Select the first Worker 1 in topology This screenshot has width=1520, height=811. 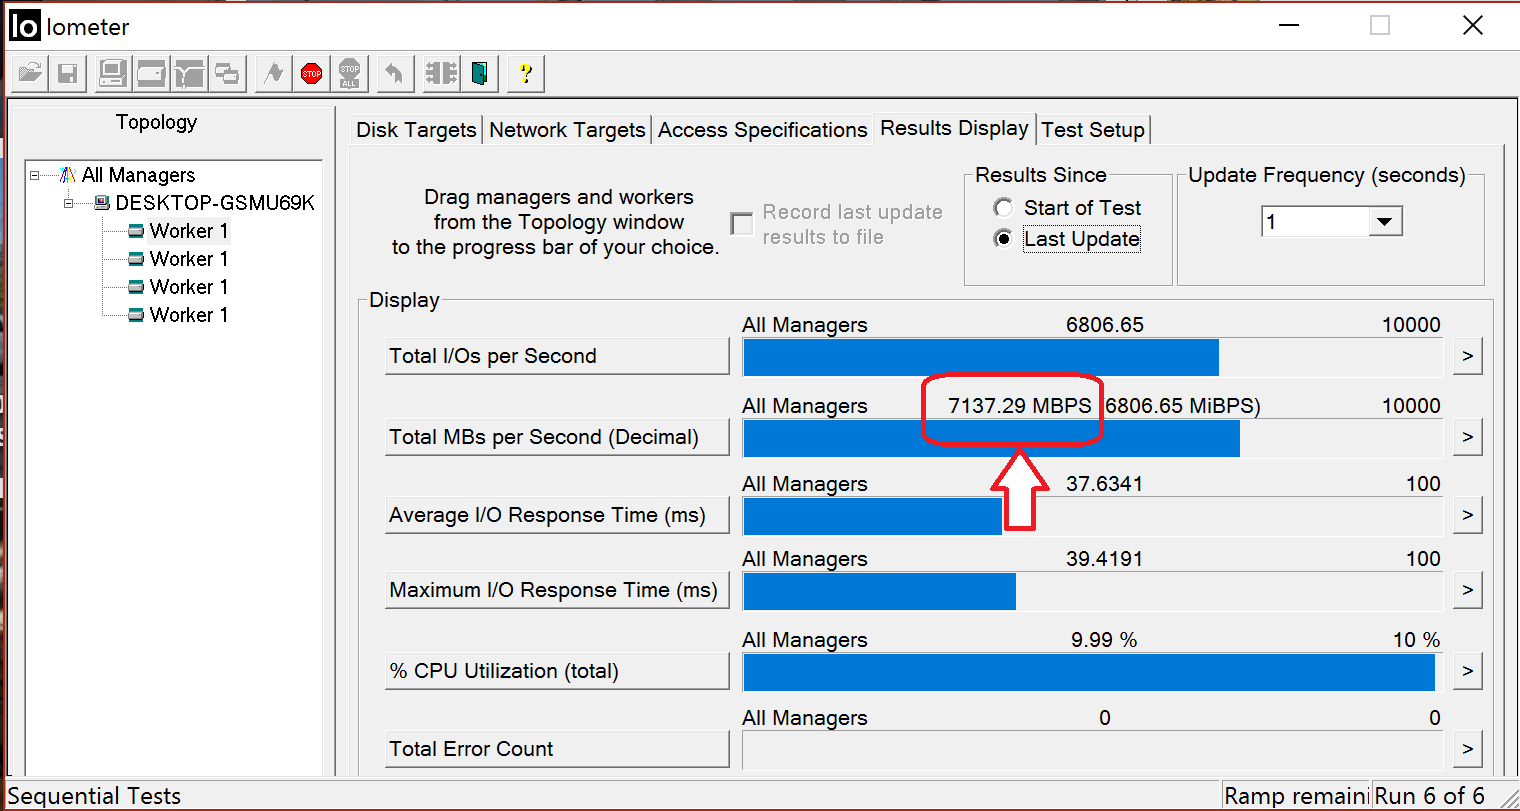tap(188, 231)
